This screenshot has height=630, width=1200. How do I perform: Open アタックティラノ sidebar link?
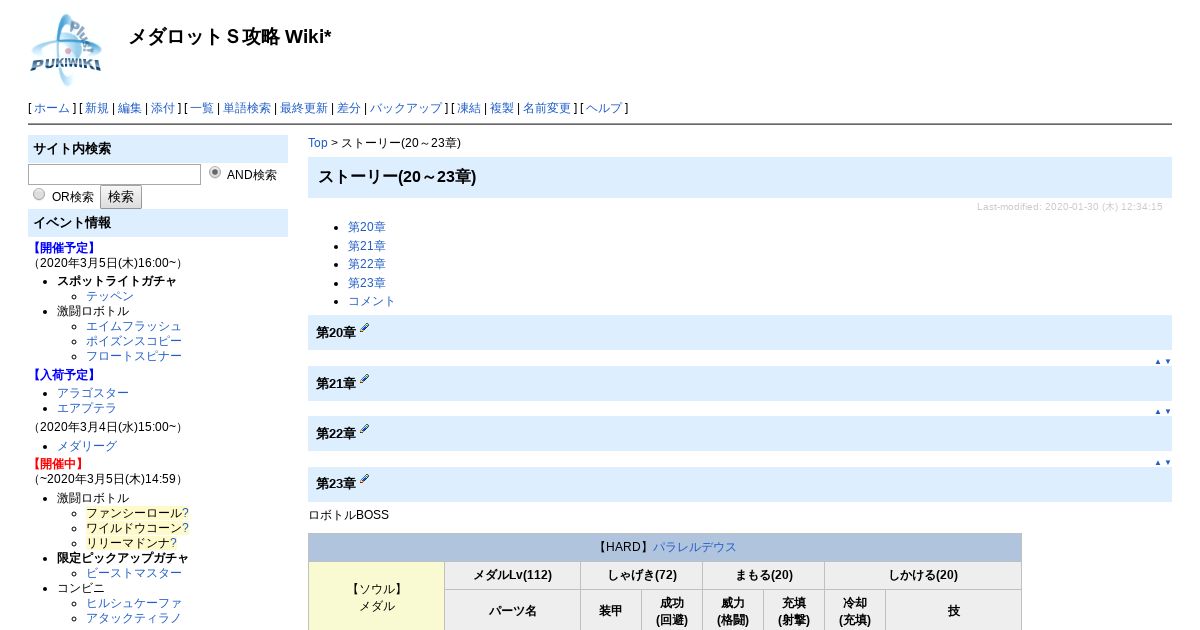coord(134,618)
